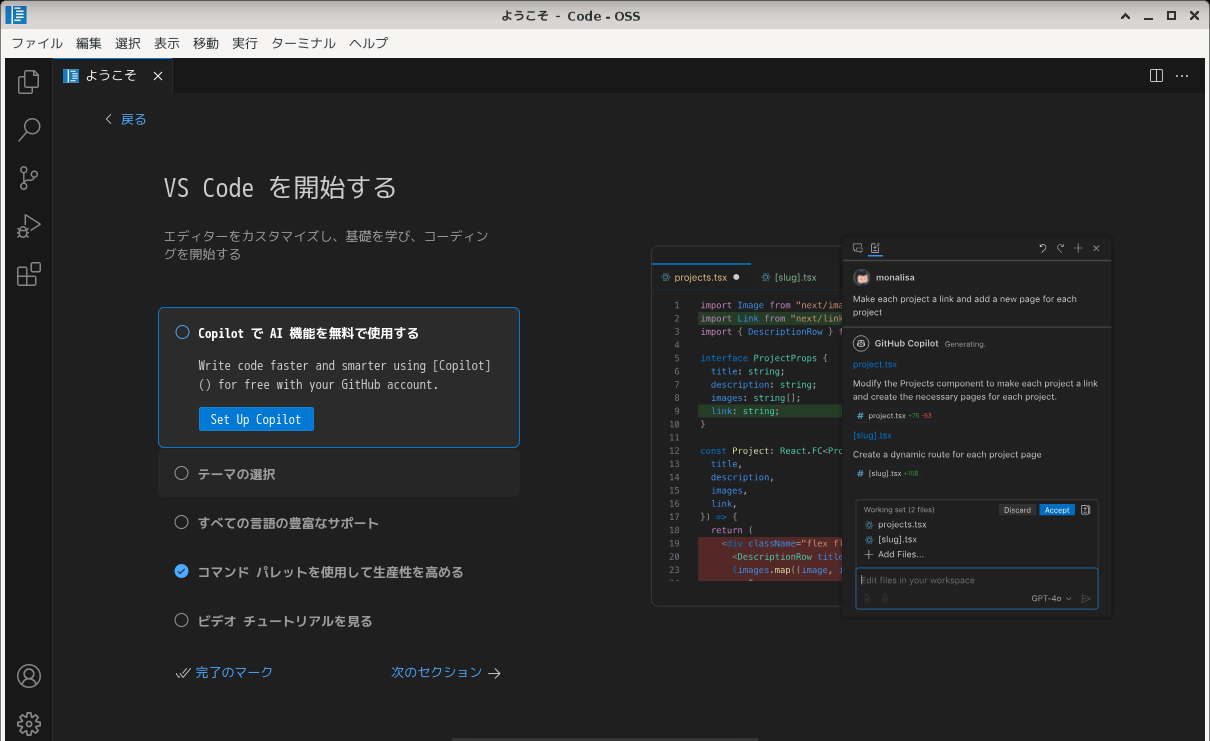This screenshot has width=1210, height=741.
Task: Click the Copilot preview illustration
Action: click(x=881, y=426)
